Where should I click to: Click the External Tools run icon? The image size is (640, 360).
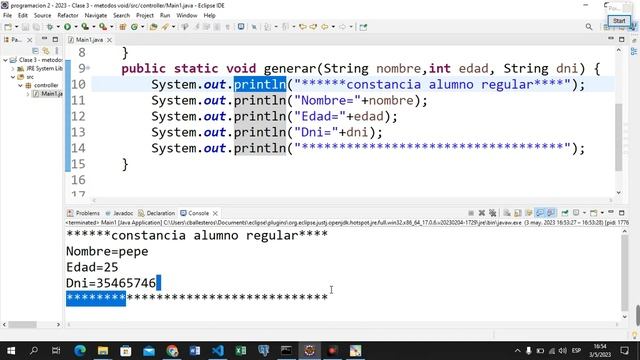click(103, 27)
